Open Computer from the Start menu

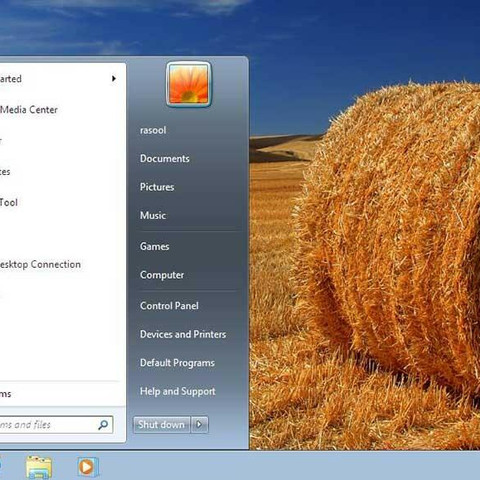(162, 275)
